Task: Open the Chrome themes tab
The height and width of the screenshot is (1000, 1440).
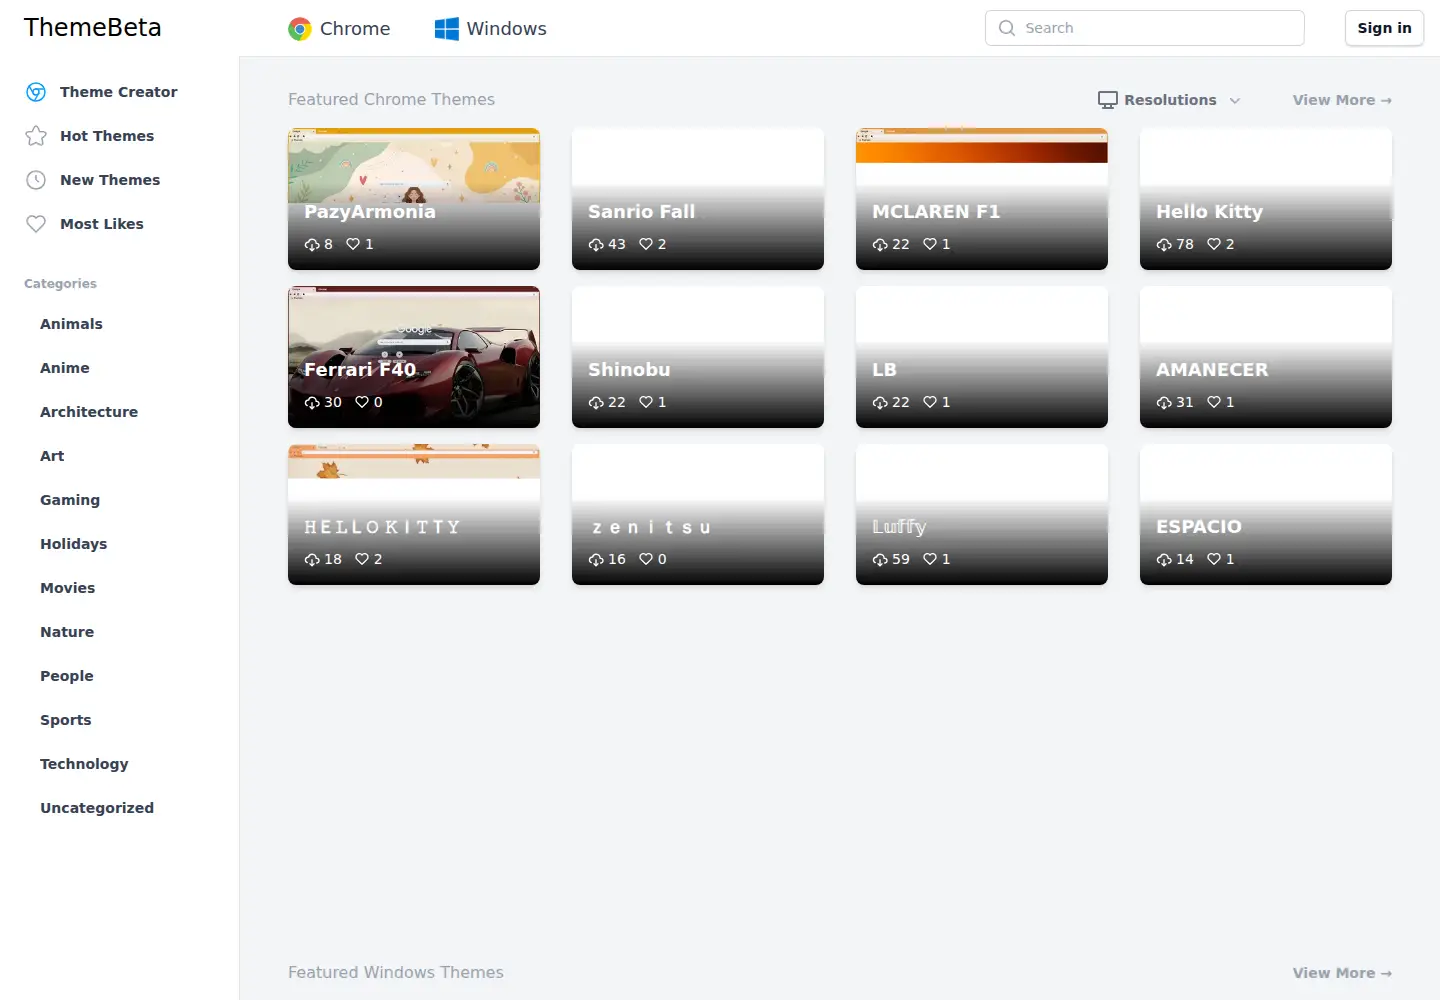Action: [339, 29]
